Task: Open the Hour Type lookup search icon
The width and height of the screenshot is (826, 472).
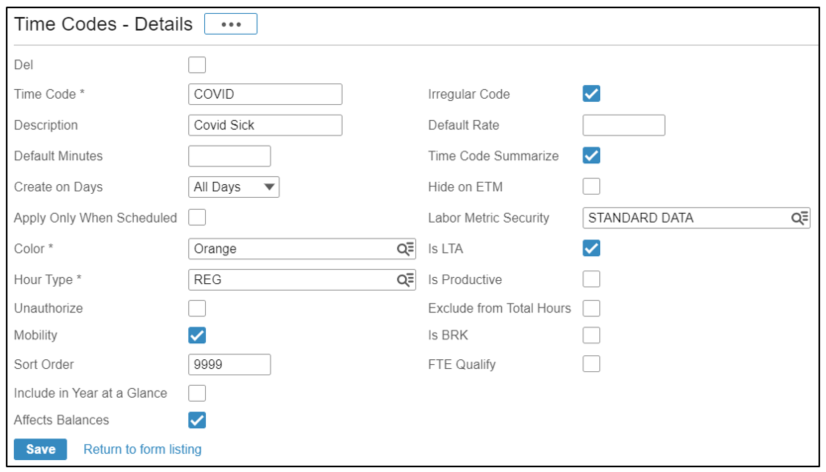Action: 405,280
